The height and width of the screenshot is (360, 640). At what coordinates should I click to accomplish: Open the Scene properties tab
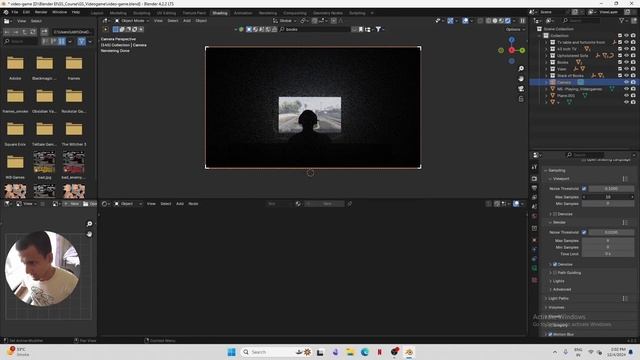click(x=534, y=207)
